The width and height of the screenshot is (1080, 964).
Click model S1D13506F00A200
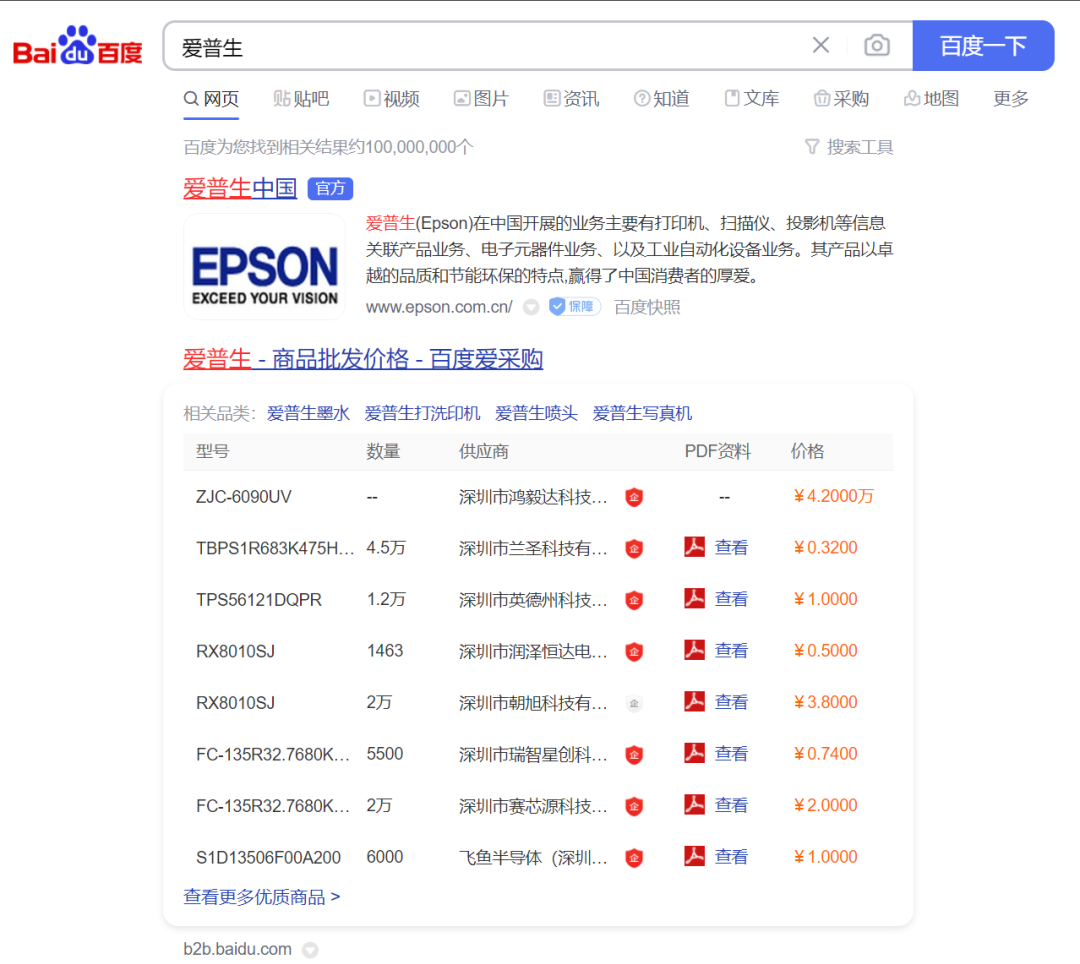coord(269,857)
